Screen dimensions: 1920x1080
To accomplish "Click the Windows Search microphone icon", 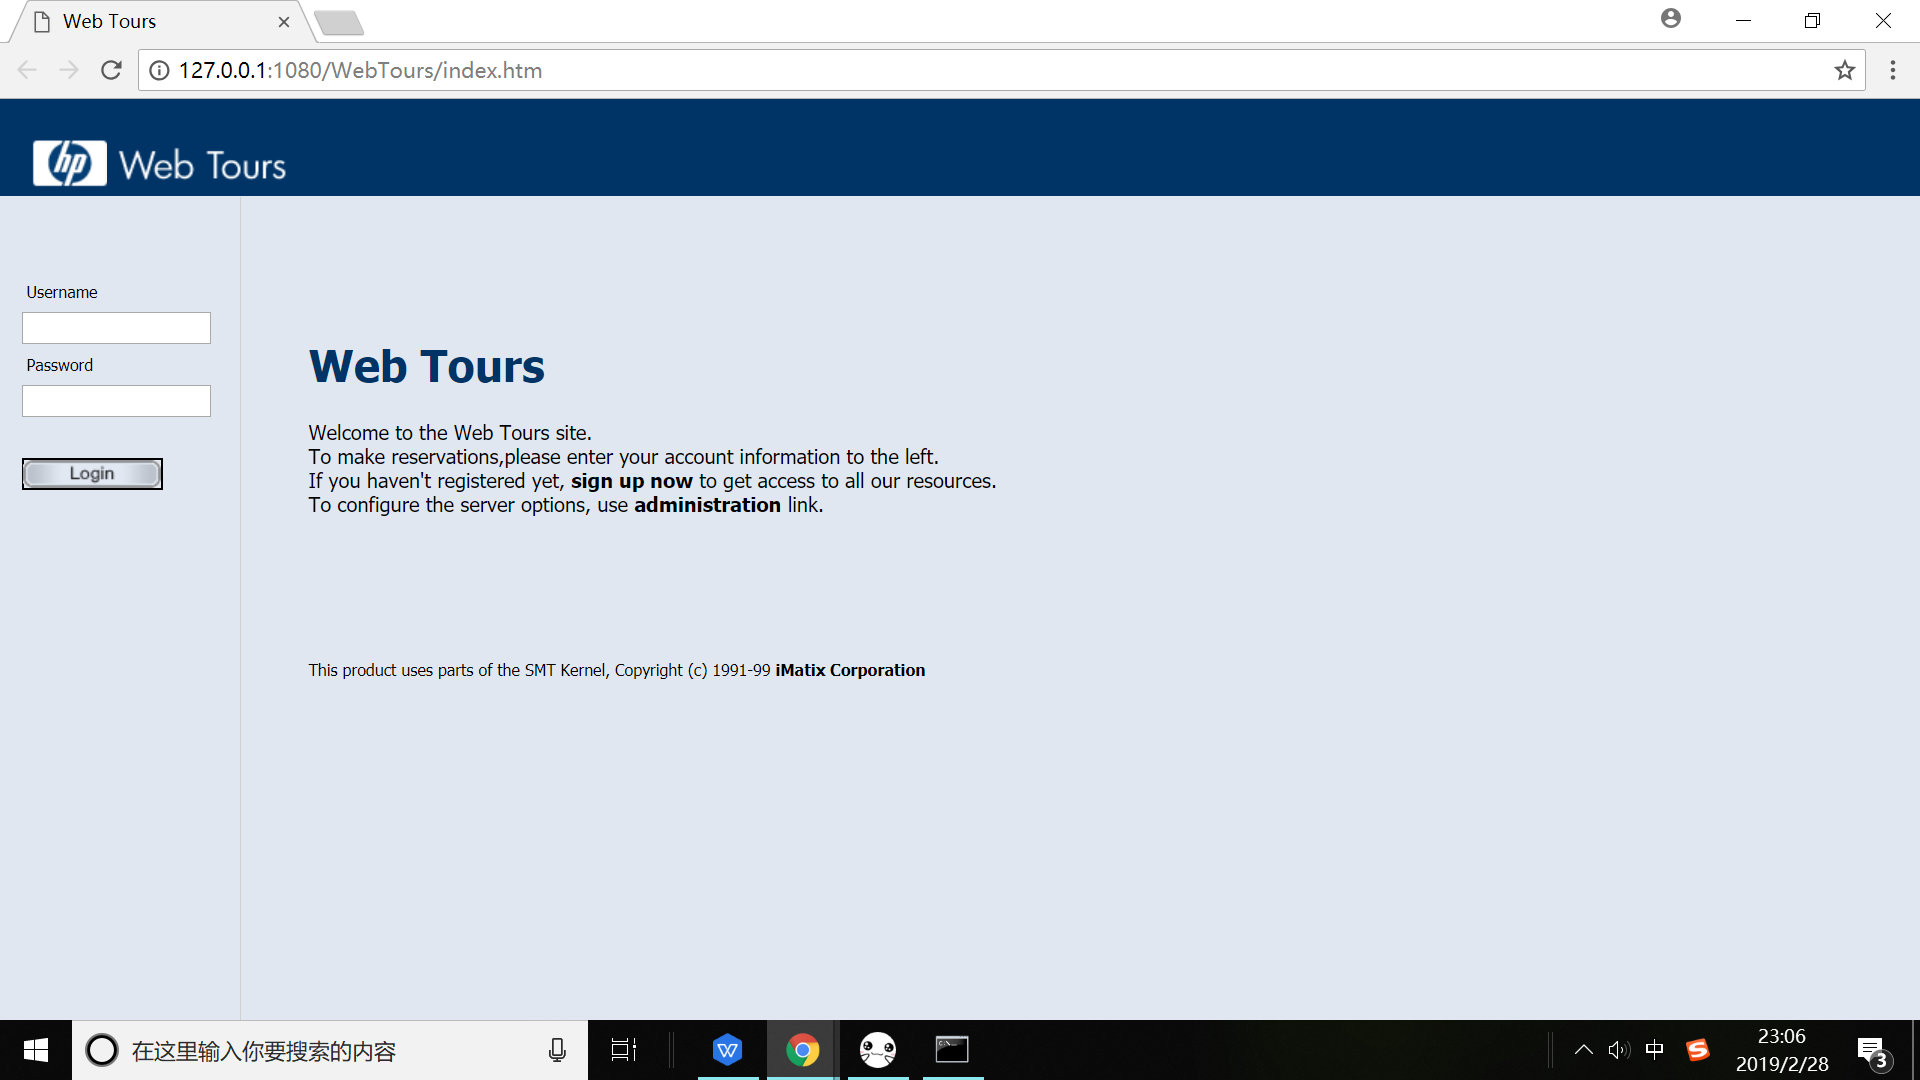I will pyautogui.click(x=556, y=1050).
